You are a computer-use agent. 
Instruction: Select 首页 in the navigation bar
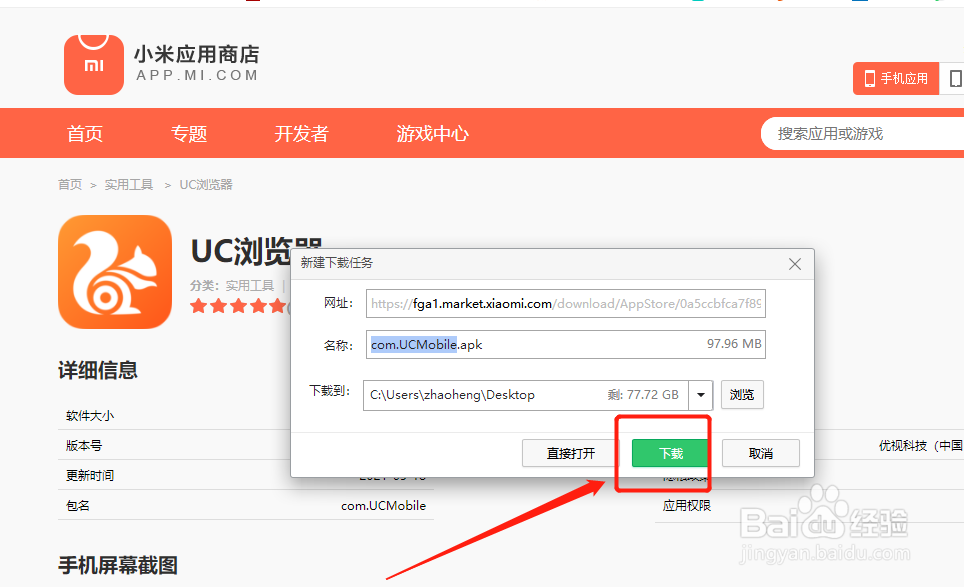tap(84, 133)
